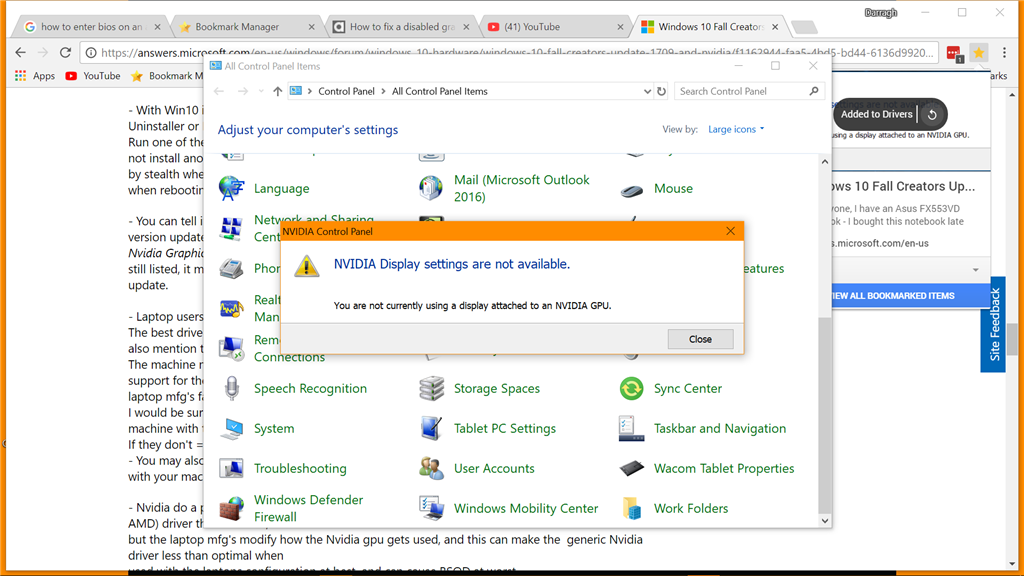Screen dimensions: 1024x576
Task: Switch to (41) YouTube tab
Action: (x=556, y=27)
